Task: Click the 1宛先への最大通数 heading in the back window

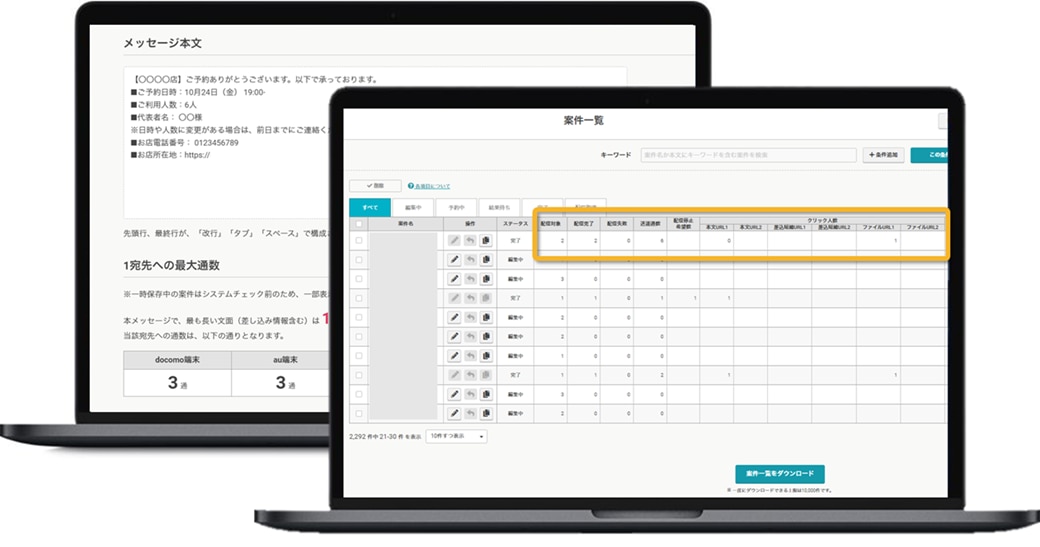Action: coord(171,265)
